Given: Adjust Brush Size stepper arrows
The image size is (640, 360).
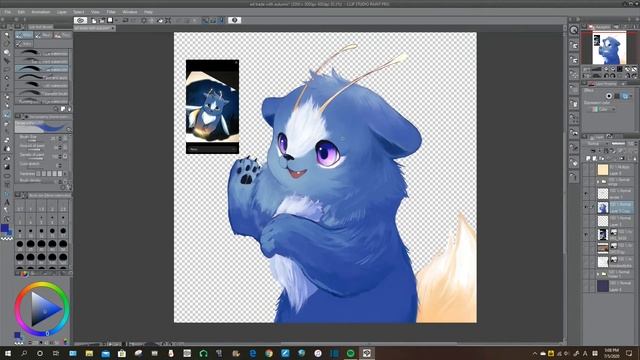Looking at the screenshot, I should [60, 138].
